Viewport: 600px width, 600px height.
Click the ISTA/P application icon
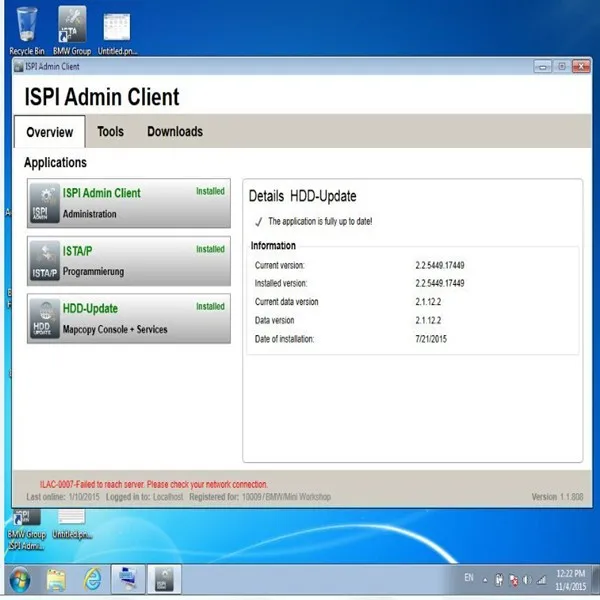[x=45, y=261]
